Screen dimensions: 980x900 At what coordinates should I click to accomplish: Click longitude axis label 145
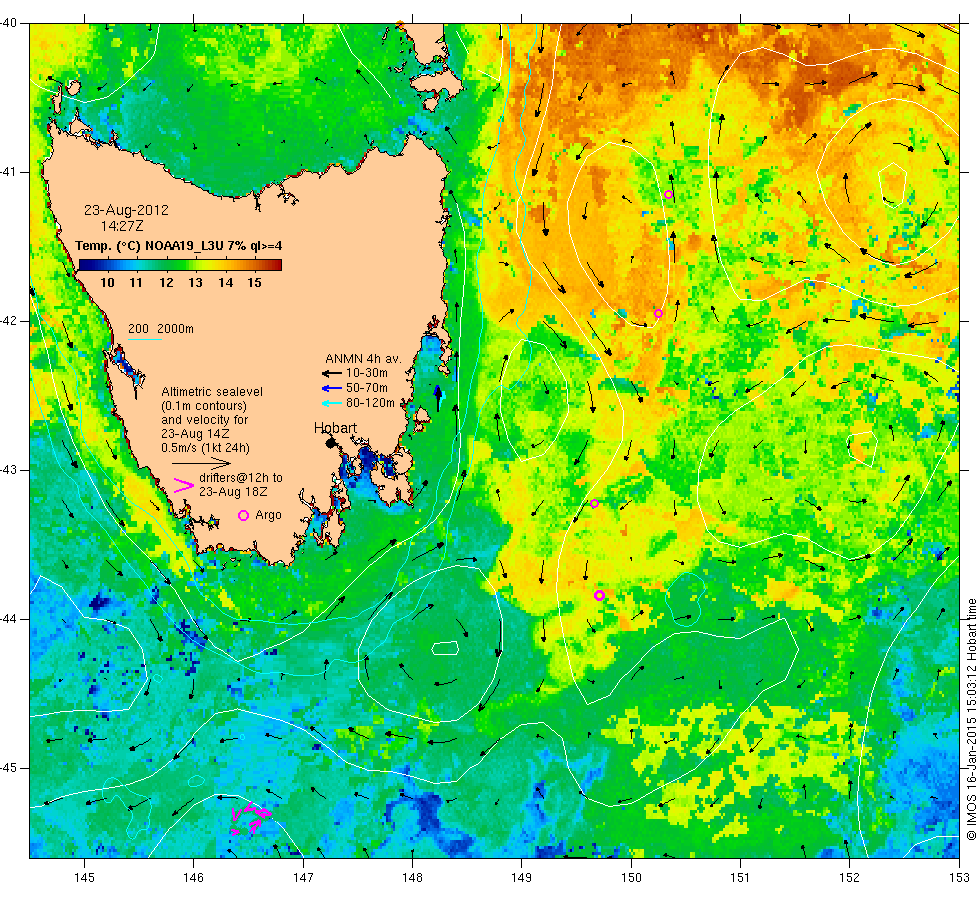pos(84,878)
